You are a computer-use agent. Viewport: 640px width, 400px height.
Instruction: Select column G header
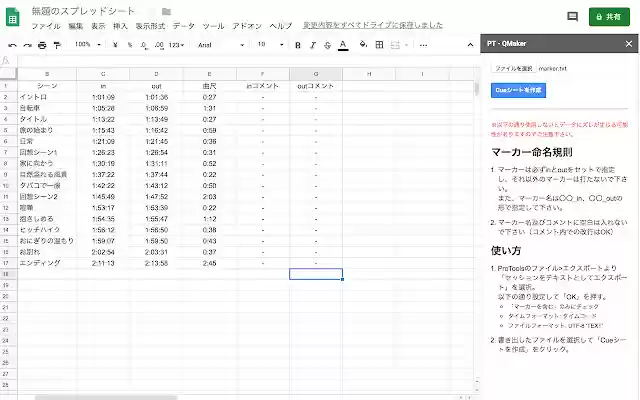pyautogui.click(x=316, y=74)
